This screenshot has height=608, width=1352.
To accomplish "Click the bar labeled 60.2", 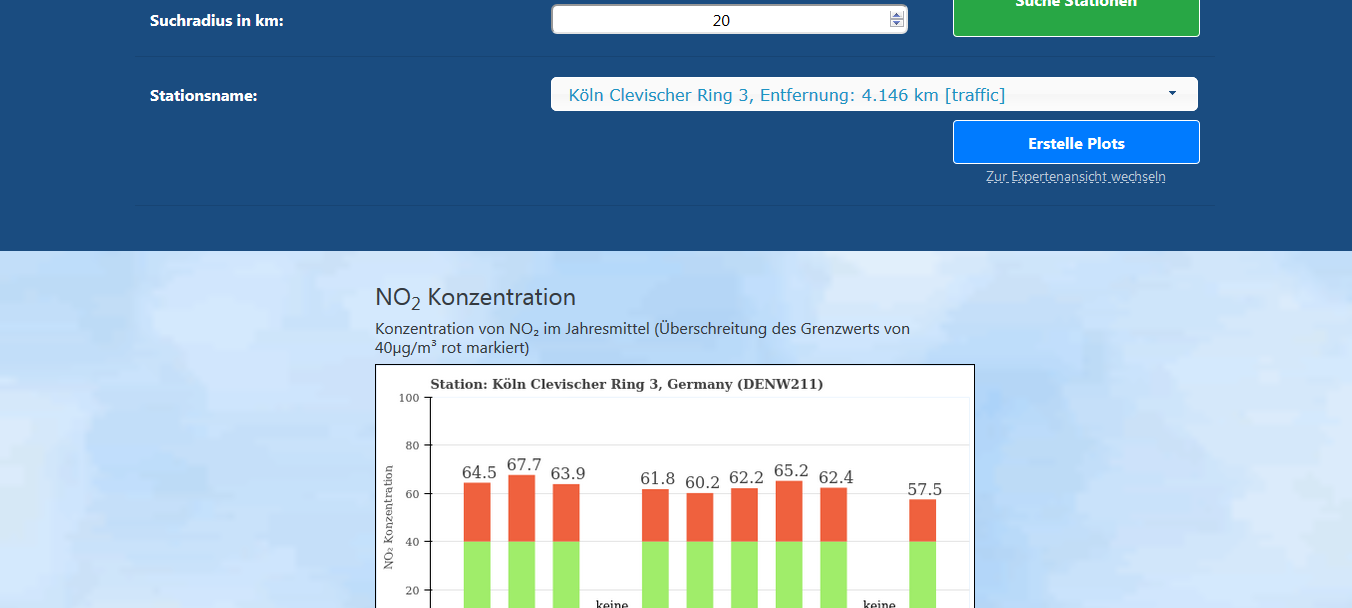I will pos(700,550).
